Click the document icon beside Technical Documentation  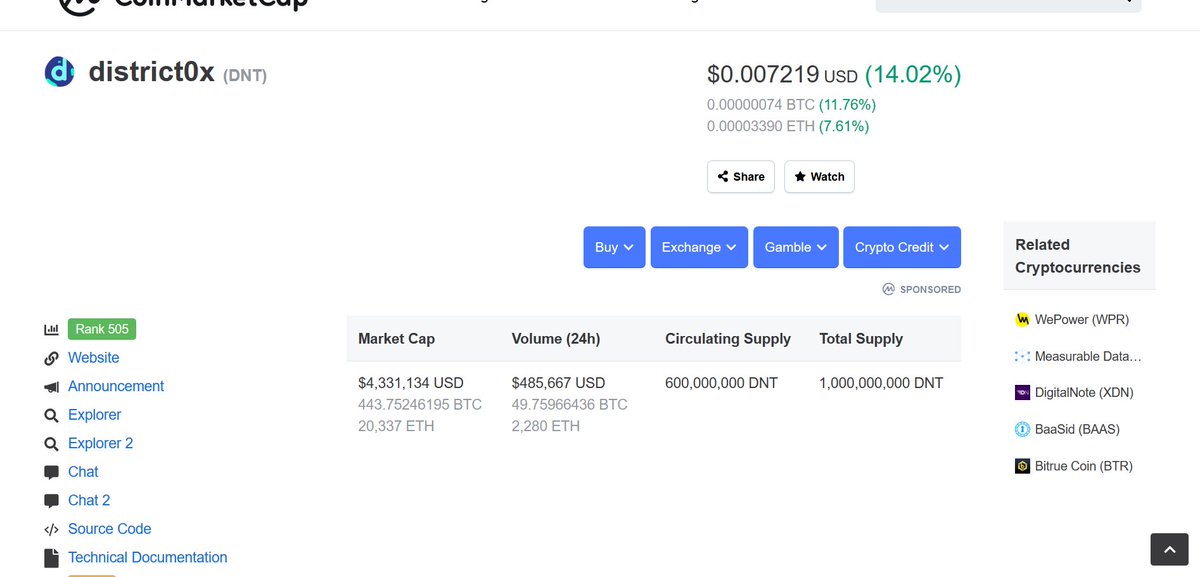point(51,558)
